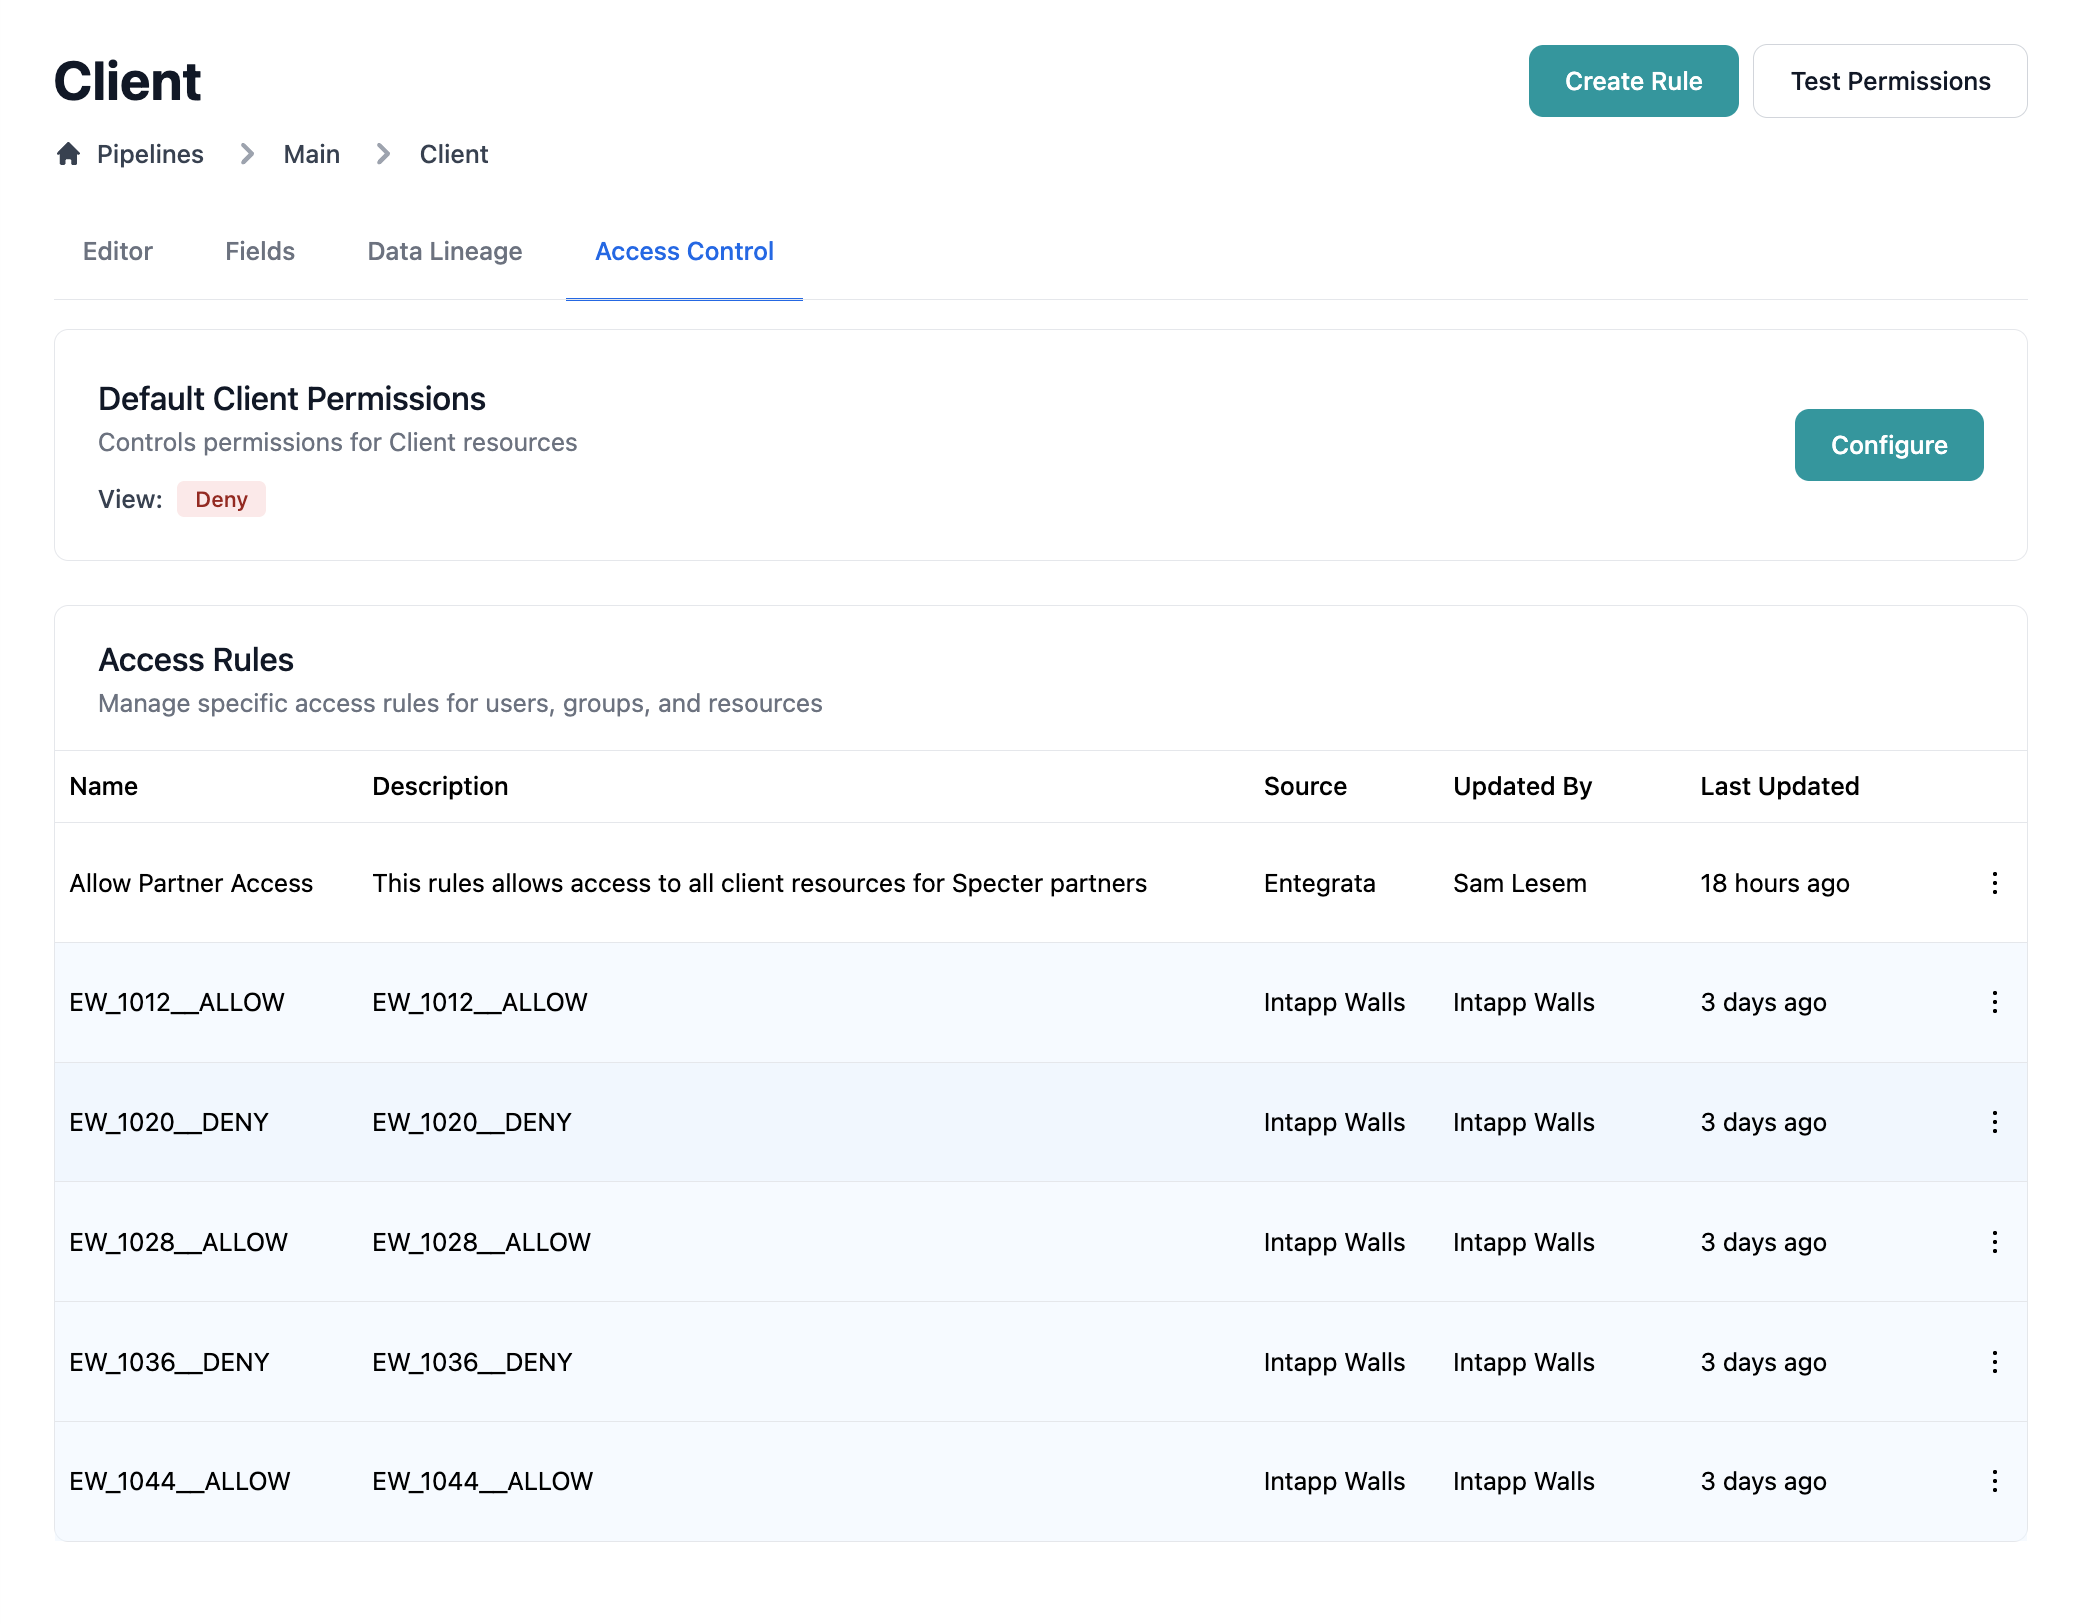Configure default client permissions
The image size is (2076, 1624).
(1888, 445)
